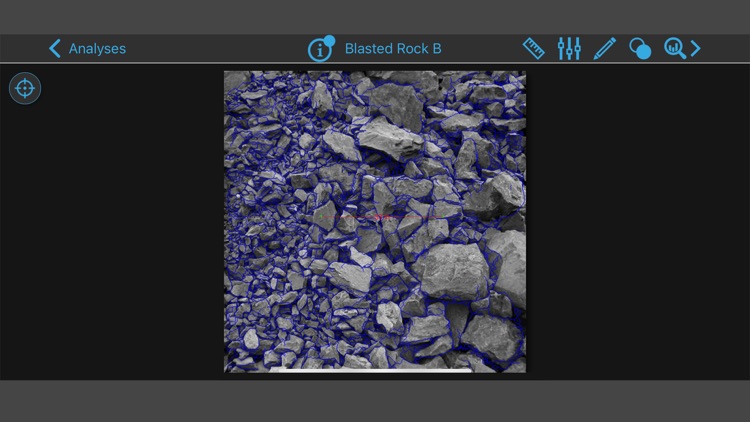The height and width of the screenshot is (422, 750).
Task: Open the info icon beside Blasted Rock B
Action: click(x=321, y=48)
